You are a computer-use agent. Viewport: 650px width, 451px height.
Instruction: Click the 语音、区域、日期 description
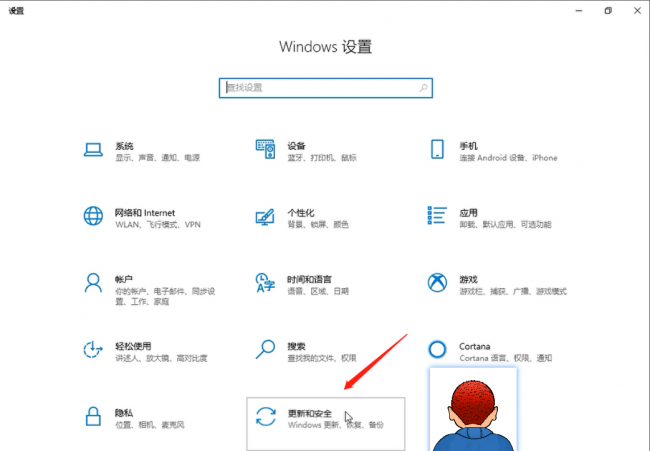[318, 291]
